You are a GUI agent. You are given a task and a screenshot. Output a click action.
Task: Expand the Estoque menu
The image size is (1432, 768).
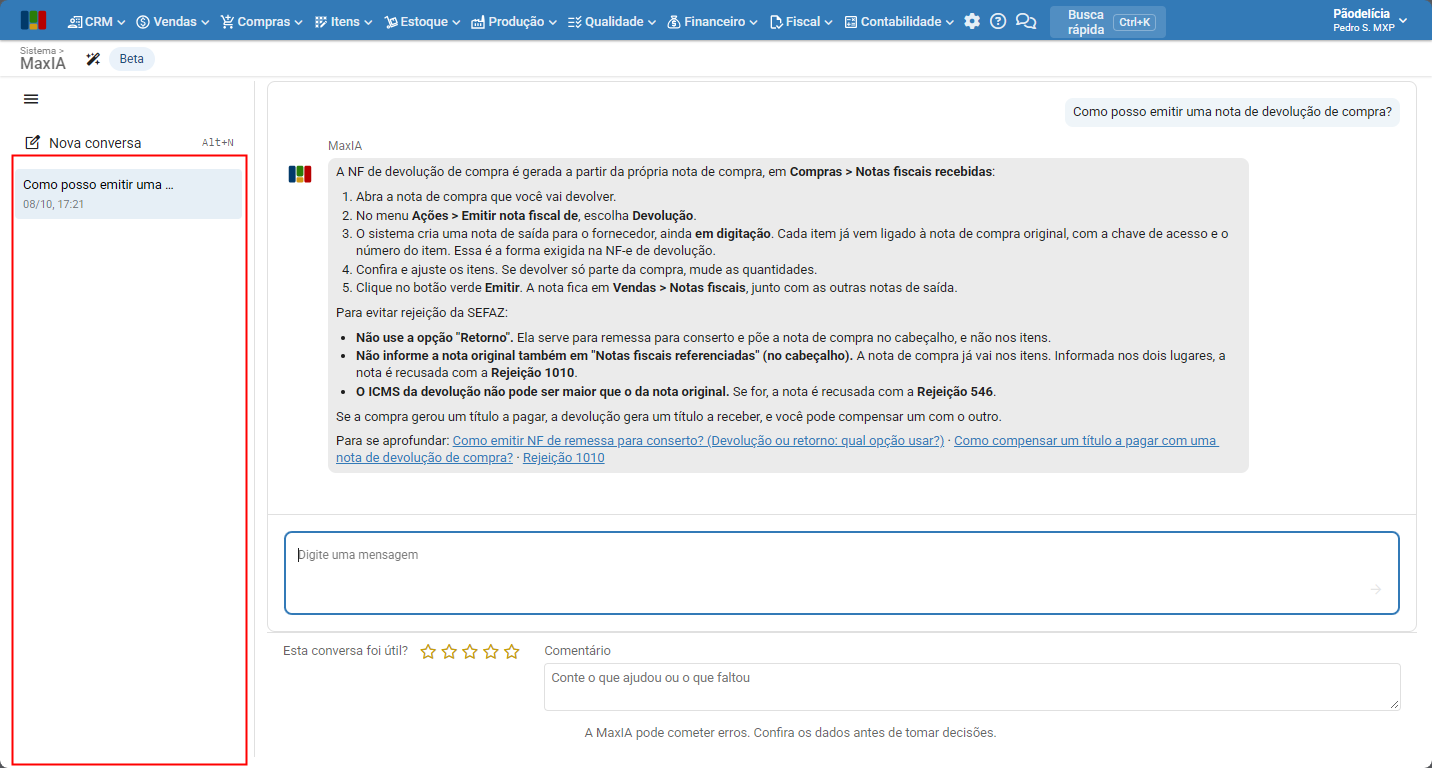point(422,21)
